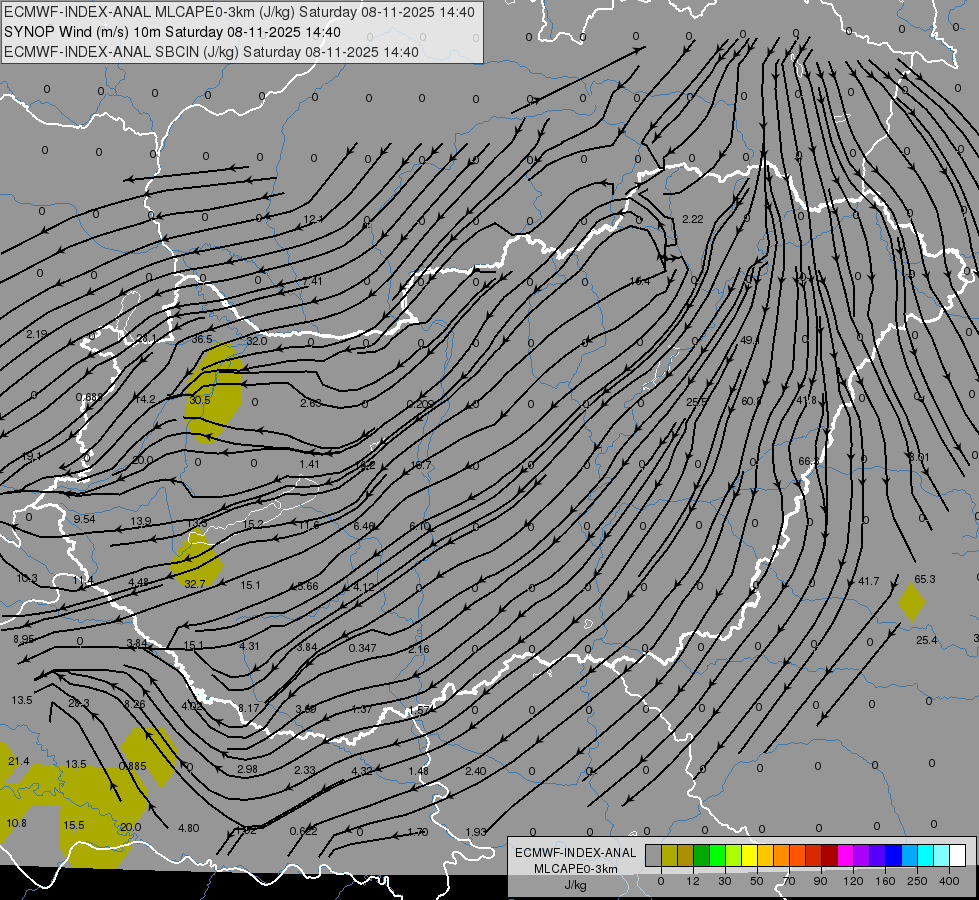The width and height of the screenshot is (979, 900).
Task: Click the 250 tick label on the legend
Action: pos(917,881)
